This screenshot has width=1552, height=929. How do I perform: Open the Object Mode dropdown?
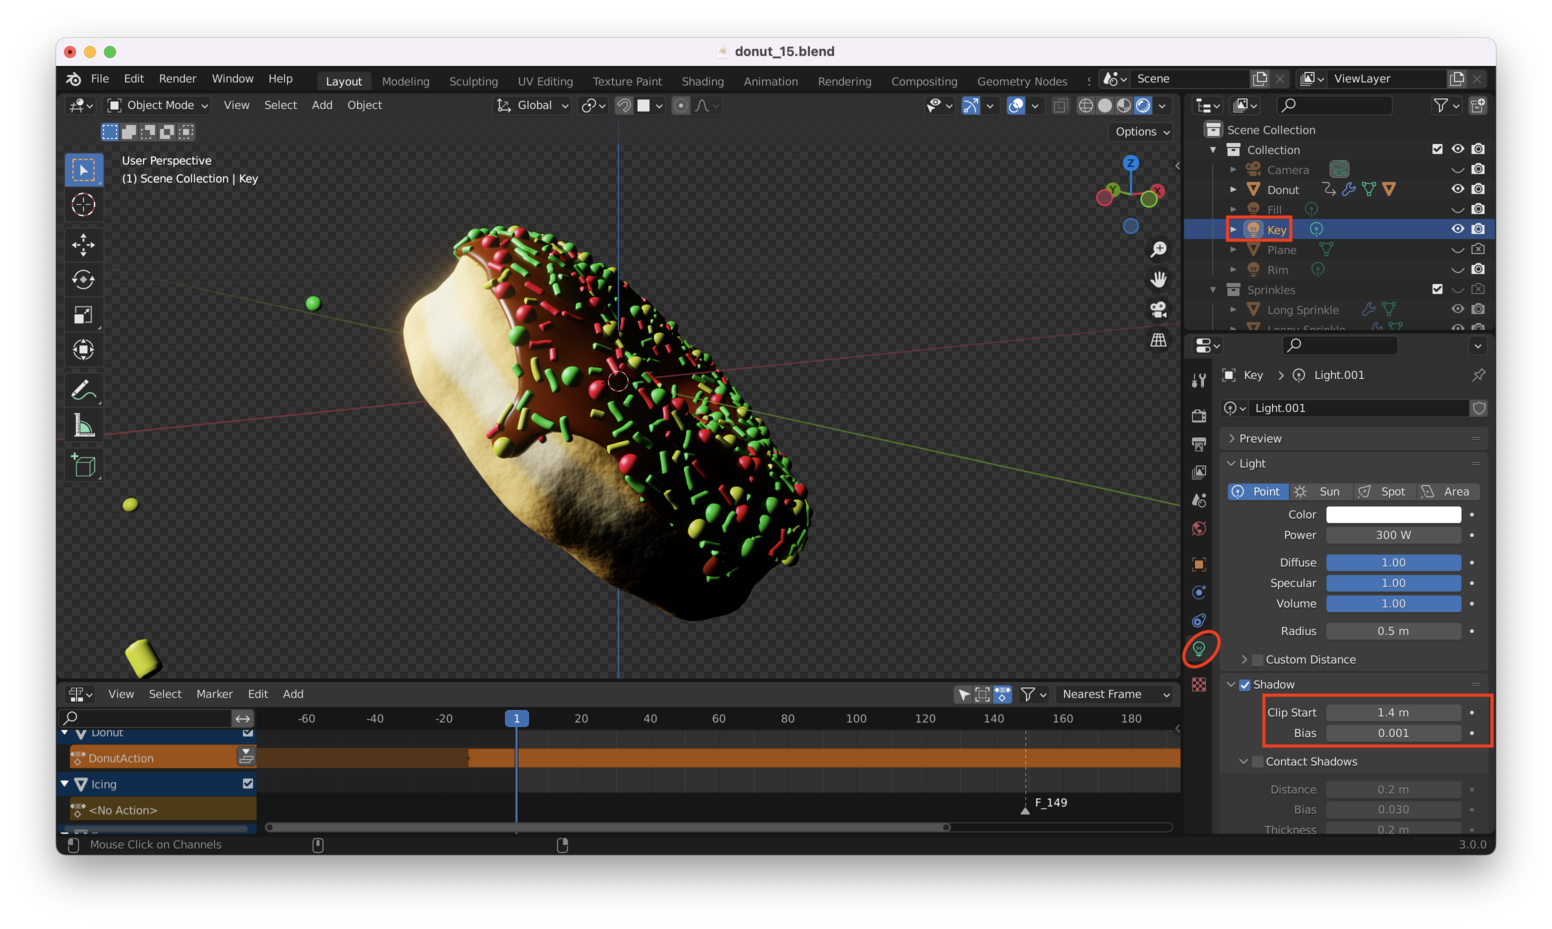pyautogui.click(x=158, y=105)
